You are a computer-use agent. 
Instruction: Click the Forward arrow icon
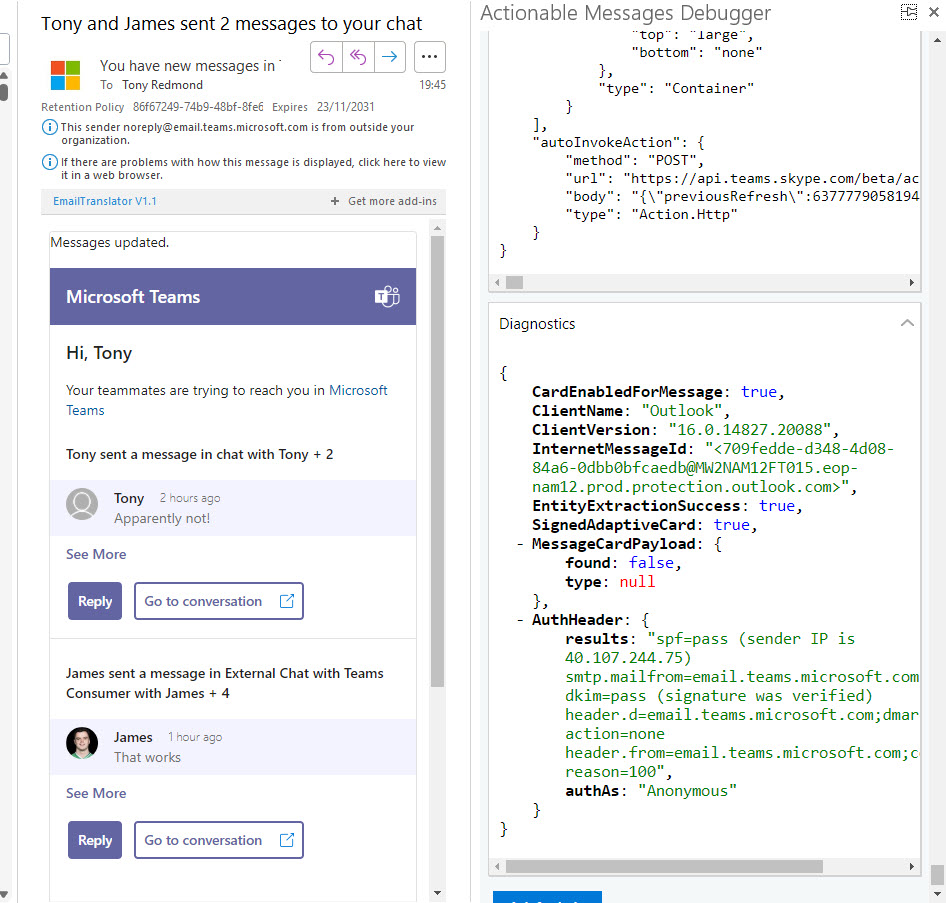tap(389, 57)
